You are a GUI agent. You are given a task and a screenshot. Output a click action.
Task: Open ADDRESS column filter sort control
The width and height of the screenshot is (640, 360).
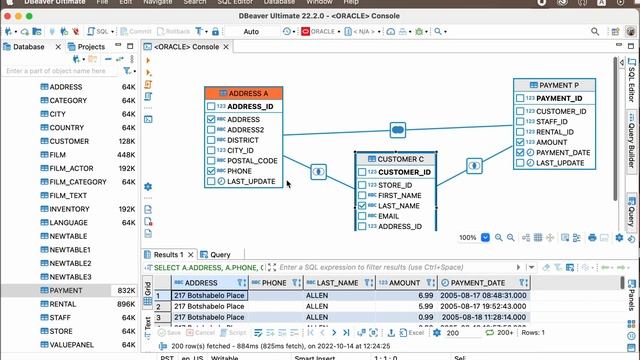(242, 282)
